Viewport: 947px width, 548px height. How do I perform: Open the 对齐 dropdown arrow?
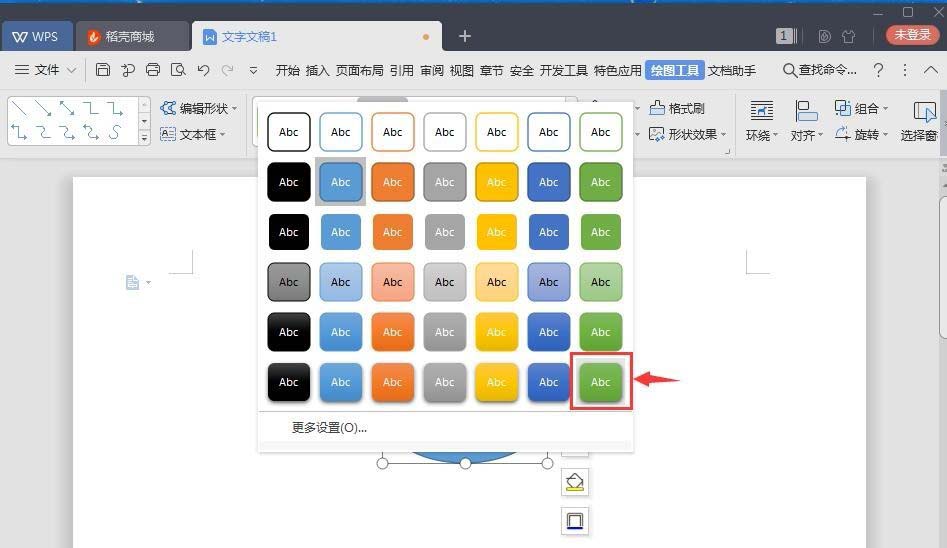(820, 135)
